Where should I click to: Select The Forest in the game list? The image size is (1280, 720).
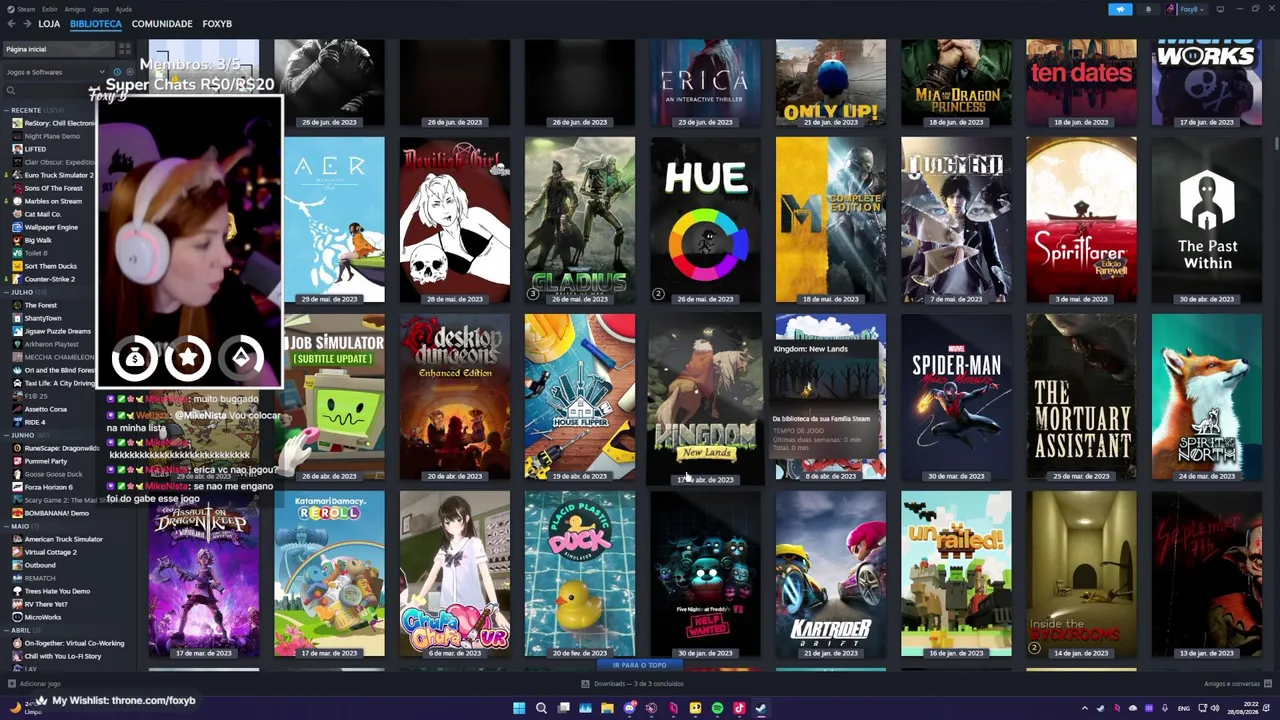(40, 305)
